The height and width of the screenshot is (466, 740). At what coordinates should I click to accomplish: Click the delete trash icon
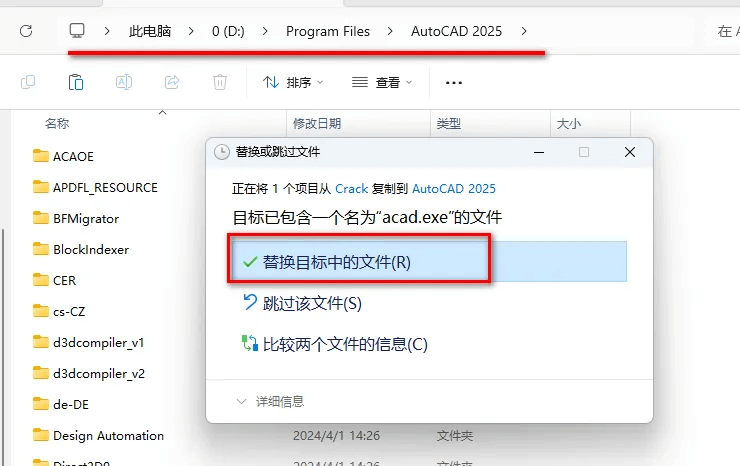219,82
